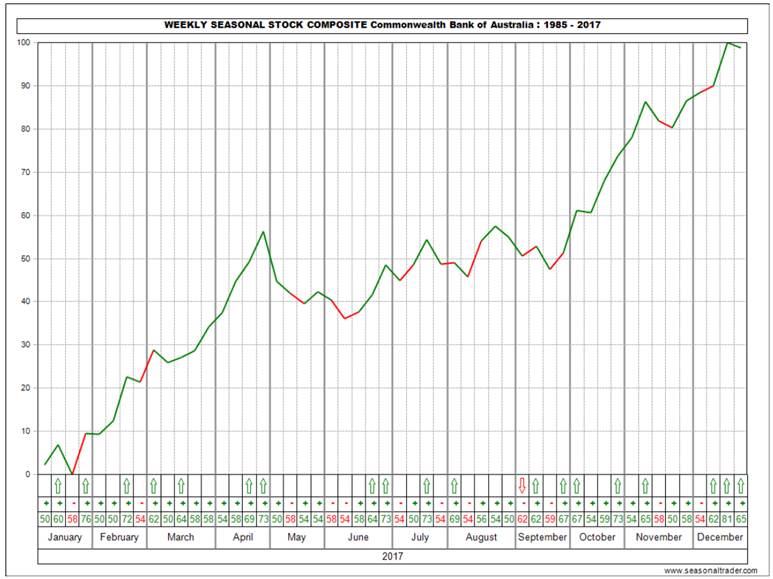Click the 20 label on the y-axis
773x579 pixels.
pyautogui.click(x=26, y=388)
